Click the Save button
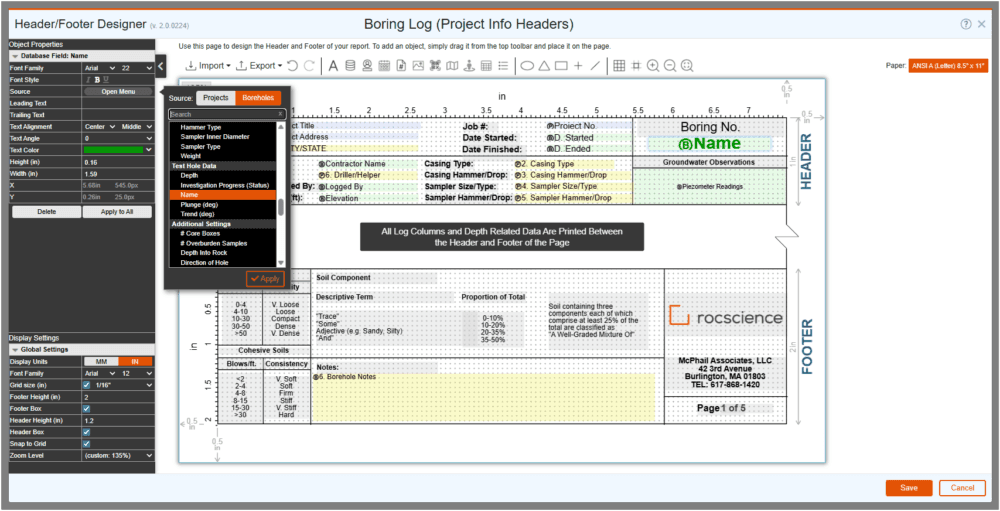 [909, 488]
